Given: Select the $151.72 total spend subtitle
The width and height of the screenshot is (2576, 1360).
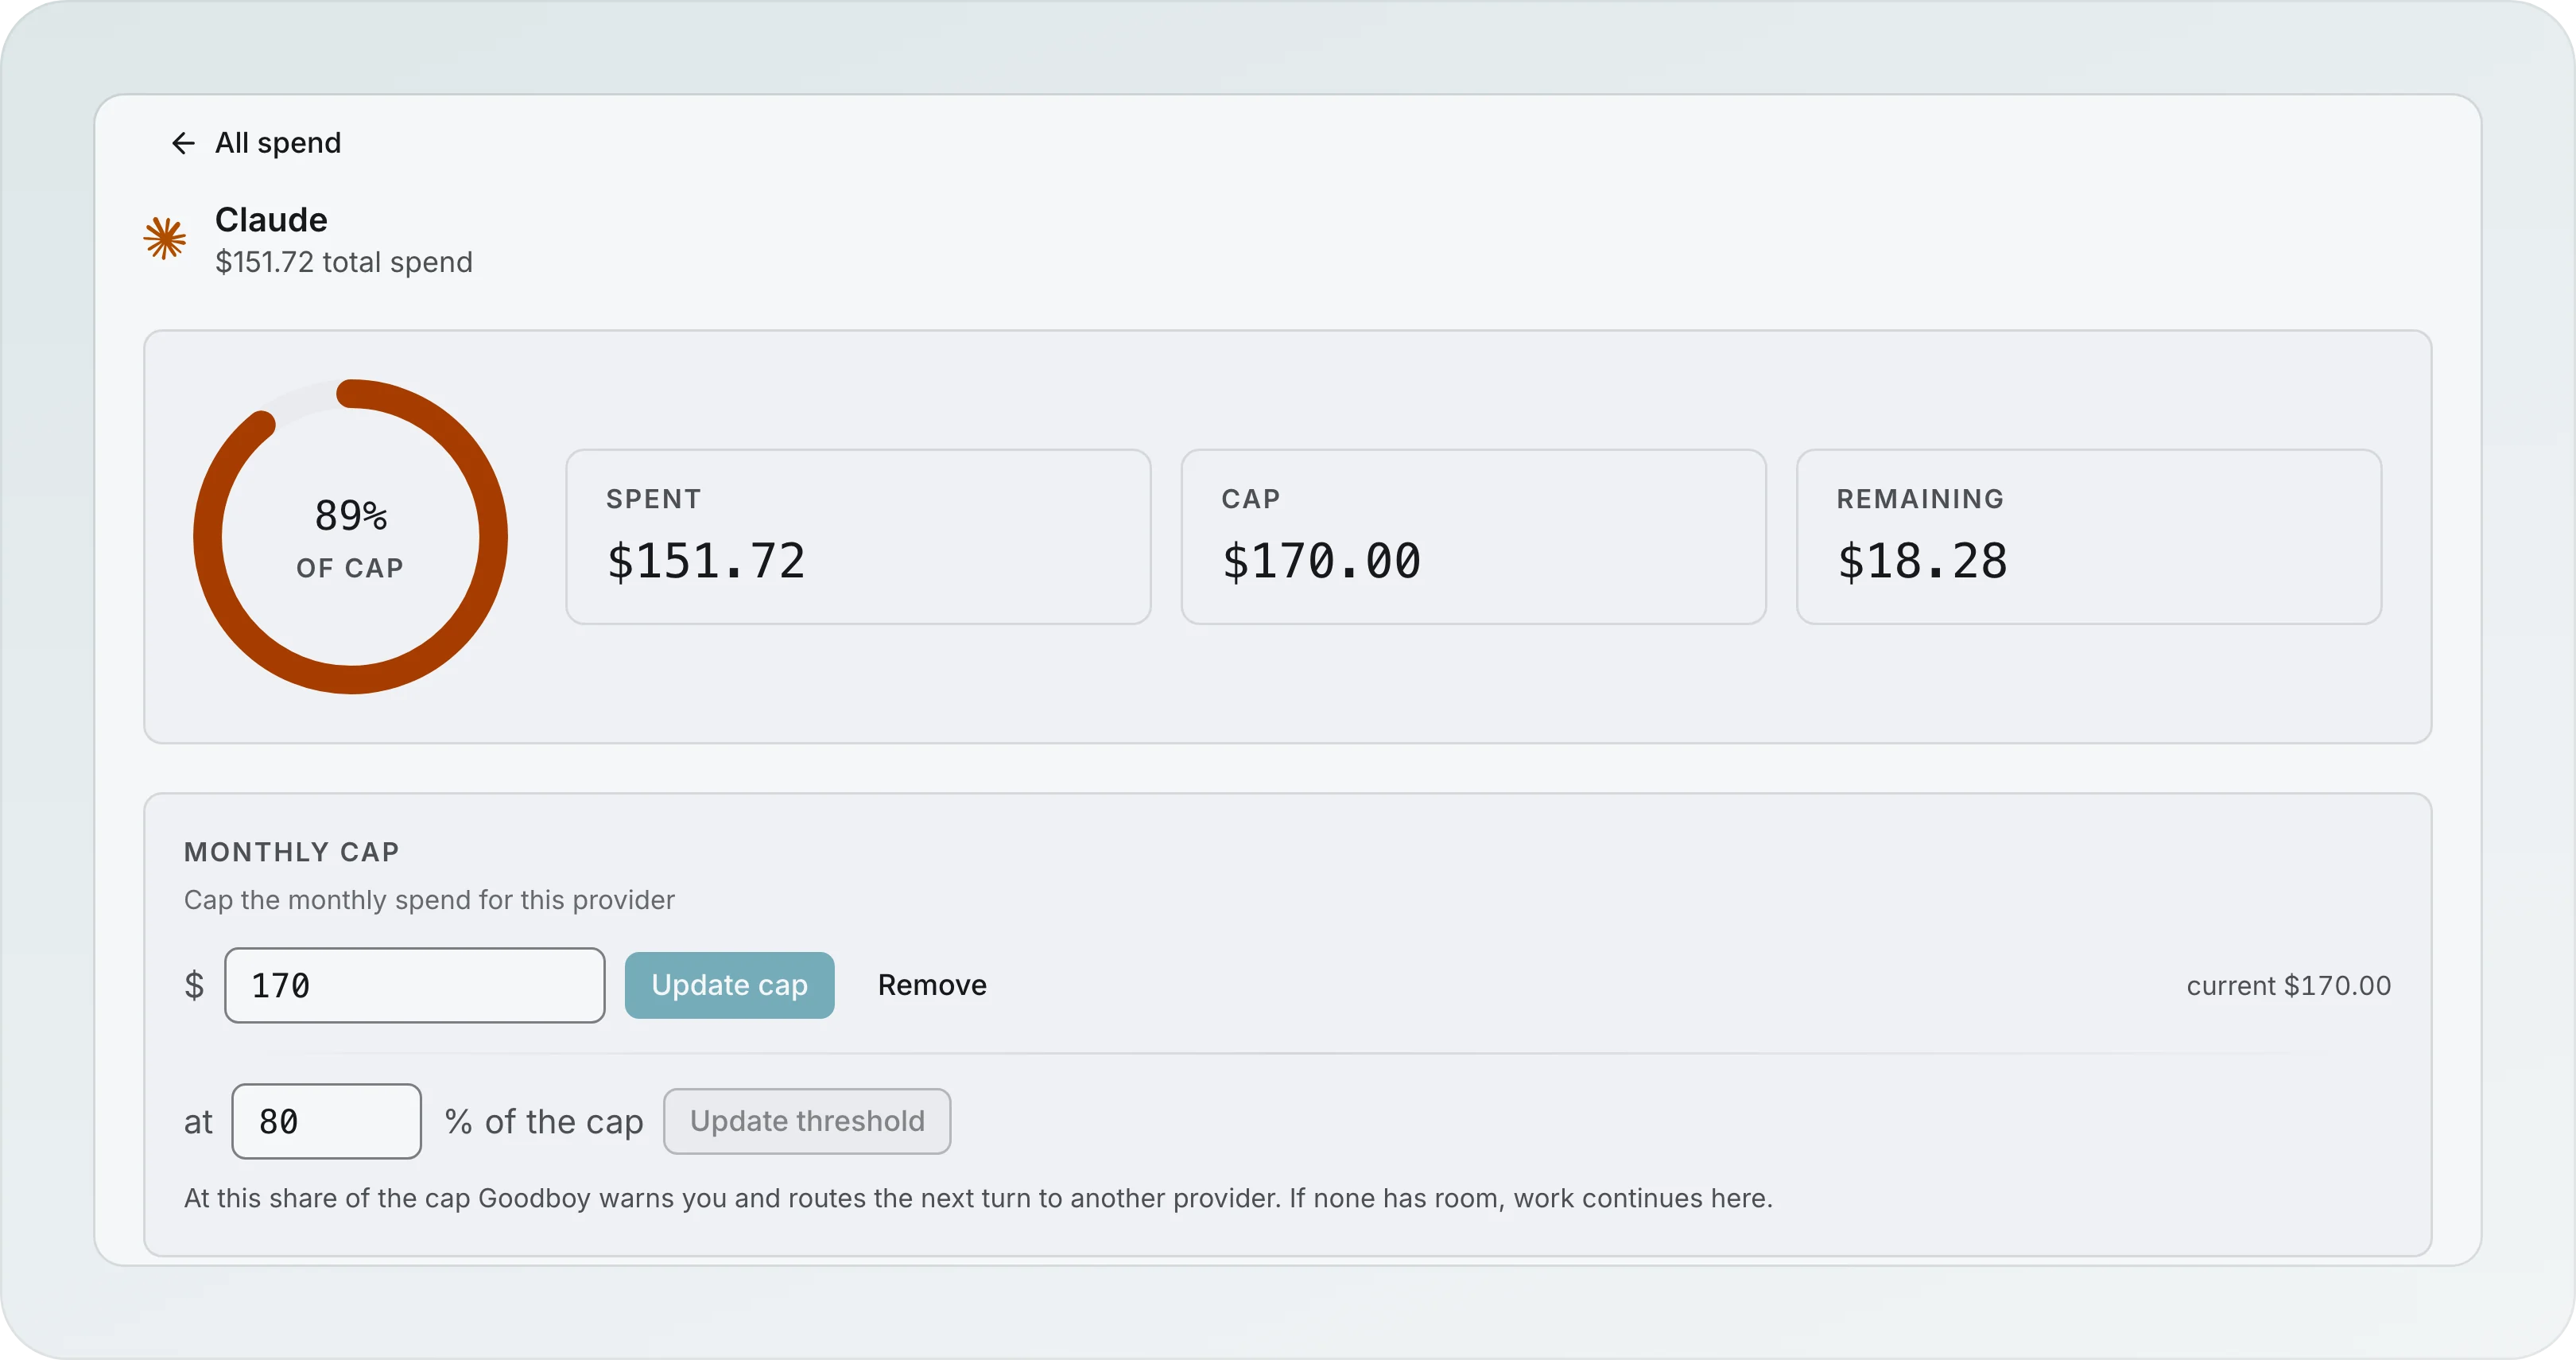Looking at the screenshot, I should [344, 262].
